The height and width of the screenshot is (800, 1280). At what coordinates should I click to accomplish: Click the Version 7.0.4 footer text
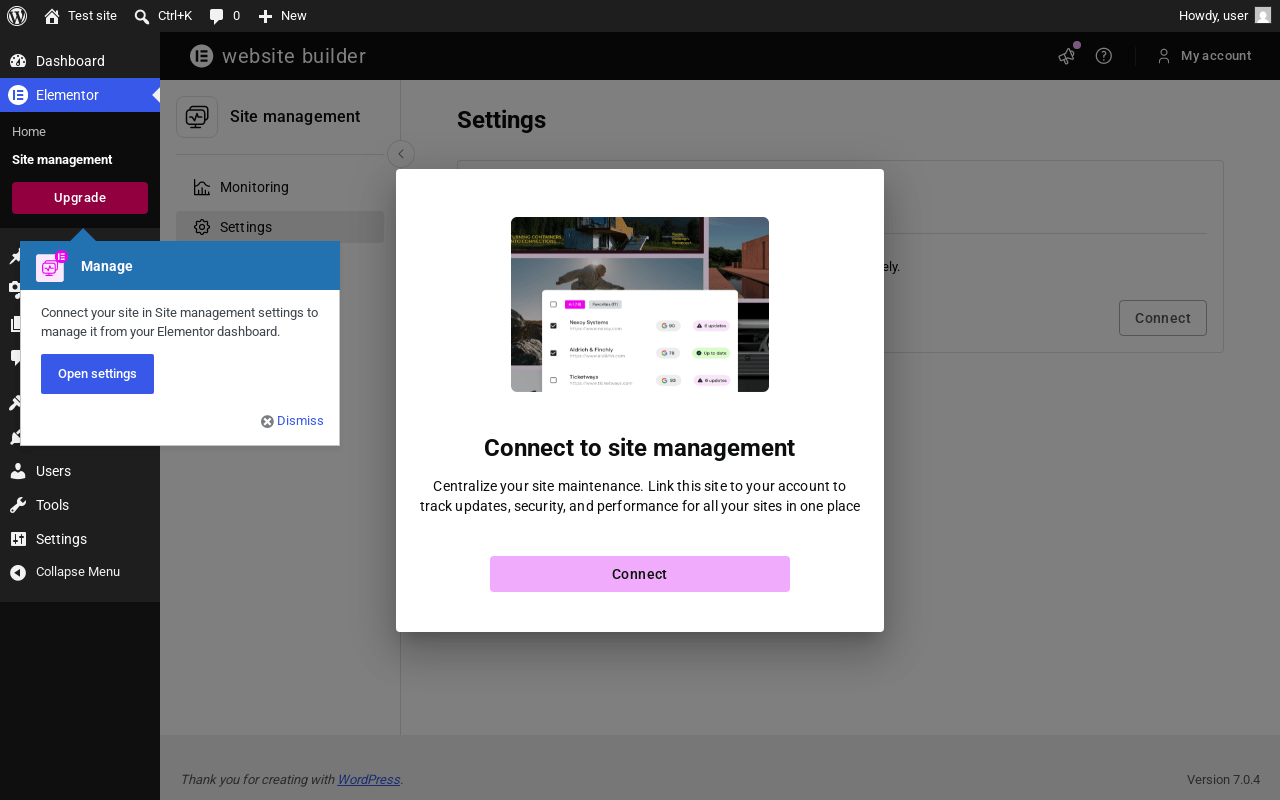click(x=1223, y=780)
